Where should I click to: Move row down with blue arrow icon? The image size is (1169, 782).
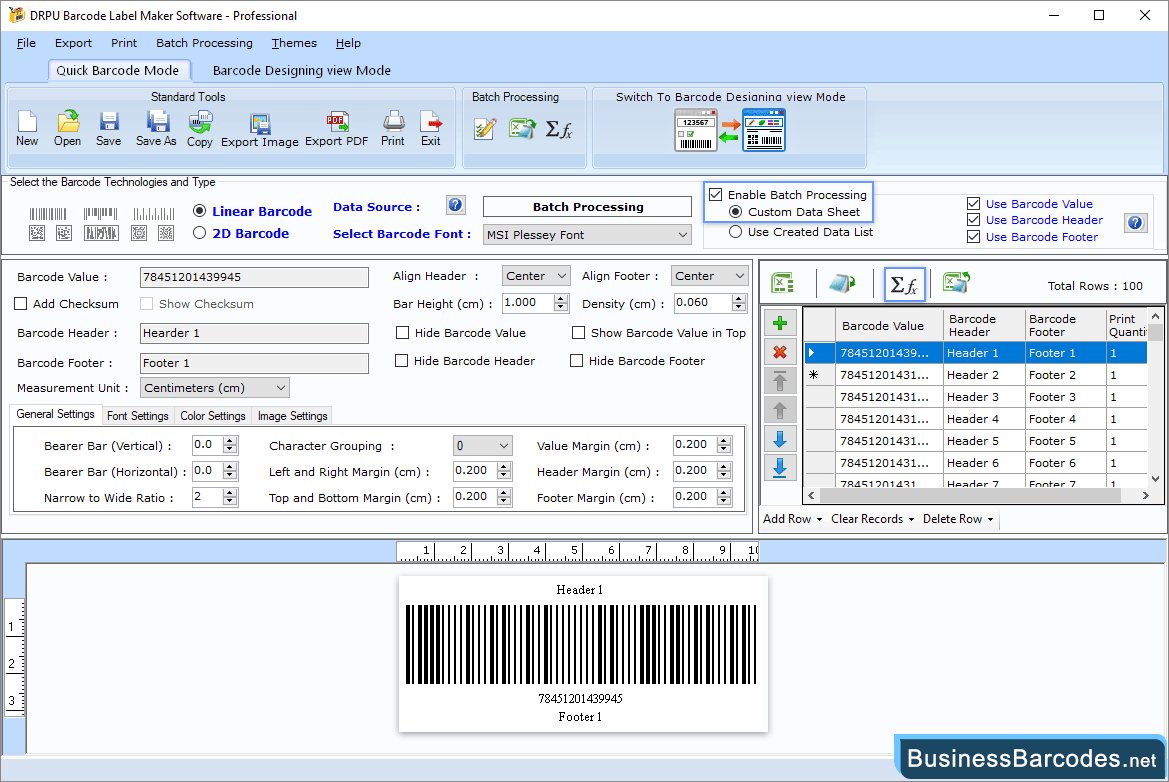(x=781, y=439)
